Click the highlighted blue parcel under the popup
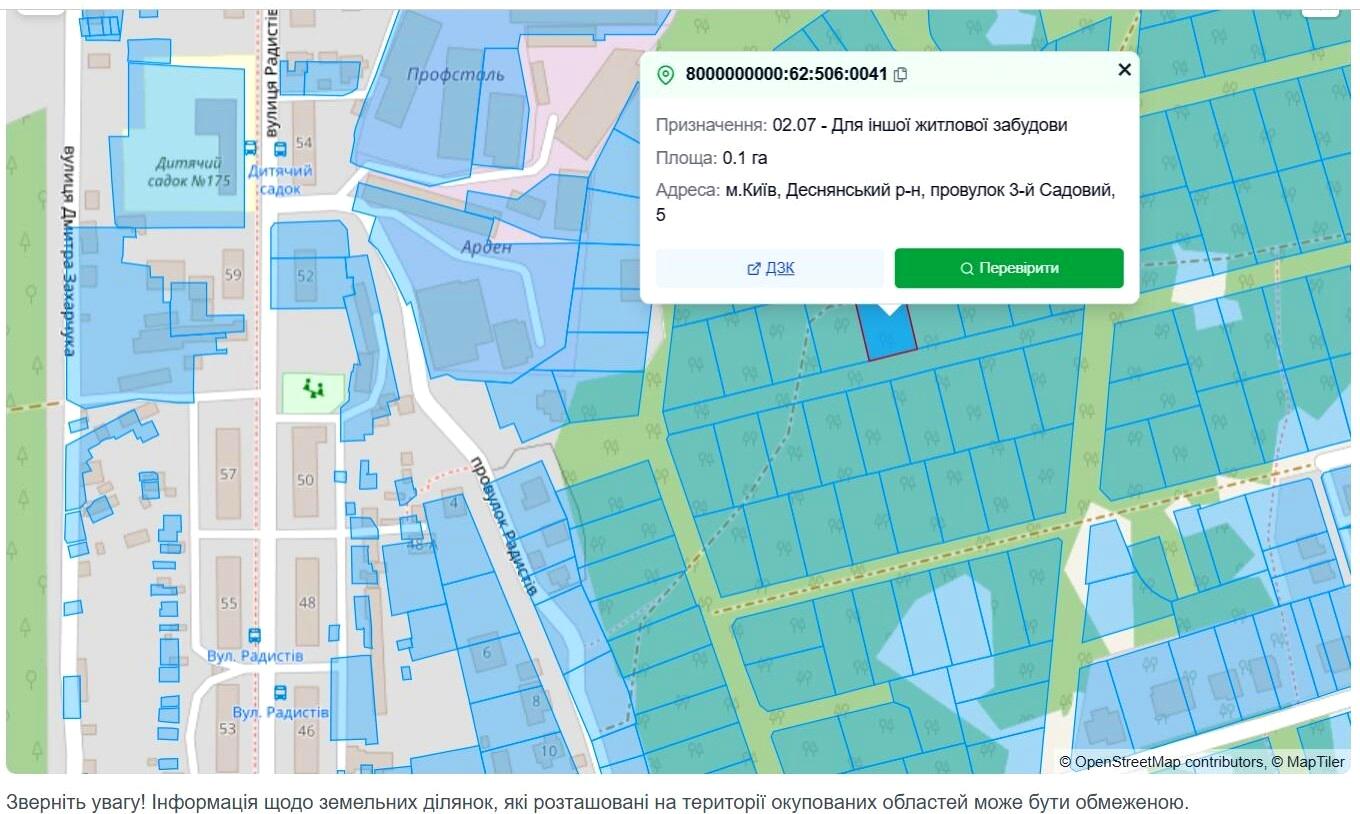The height and width of the screenshot is (814, 1360). (x=888, y=333)
